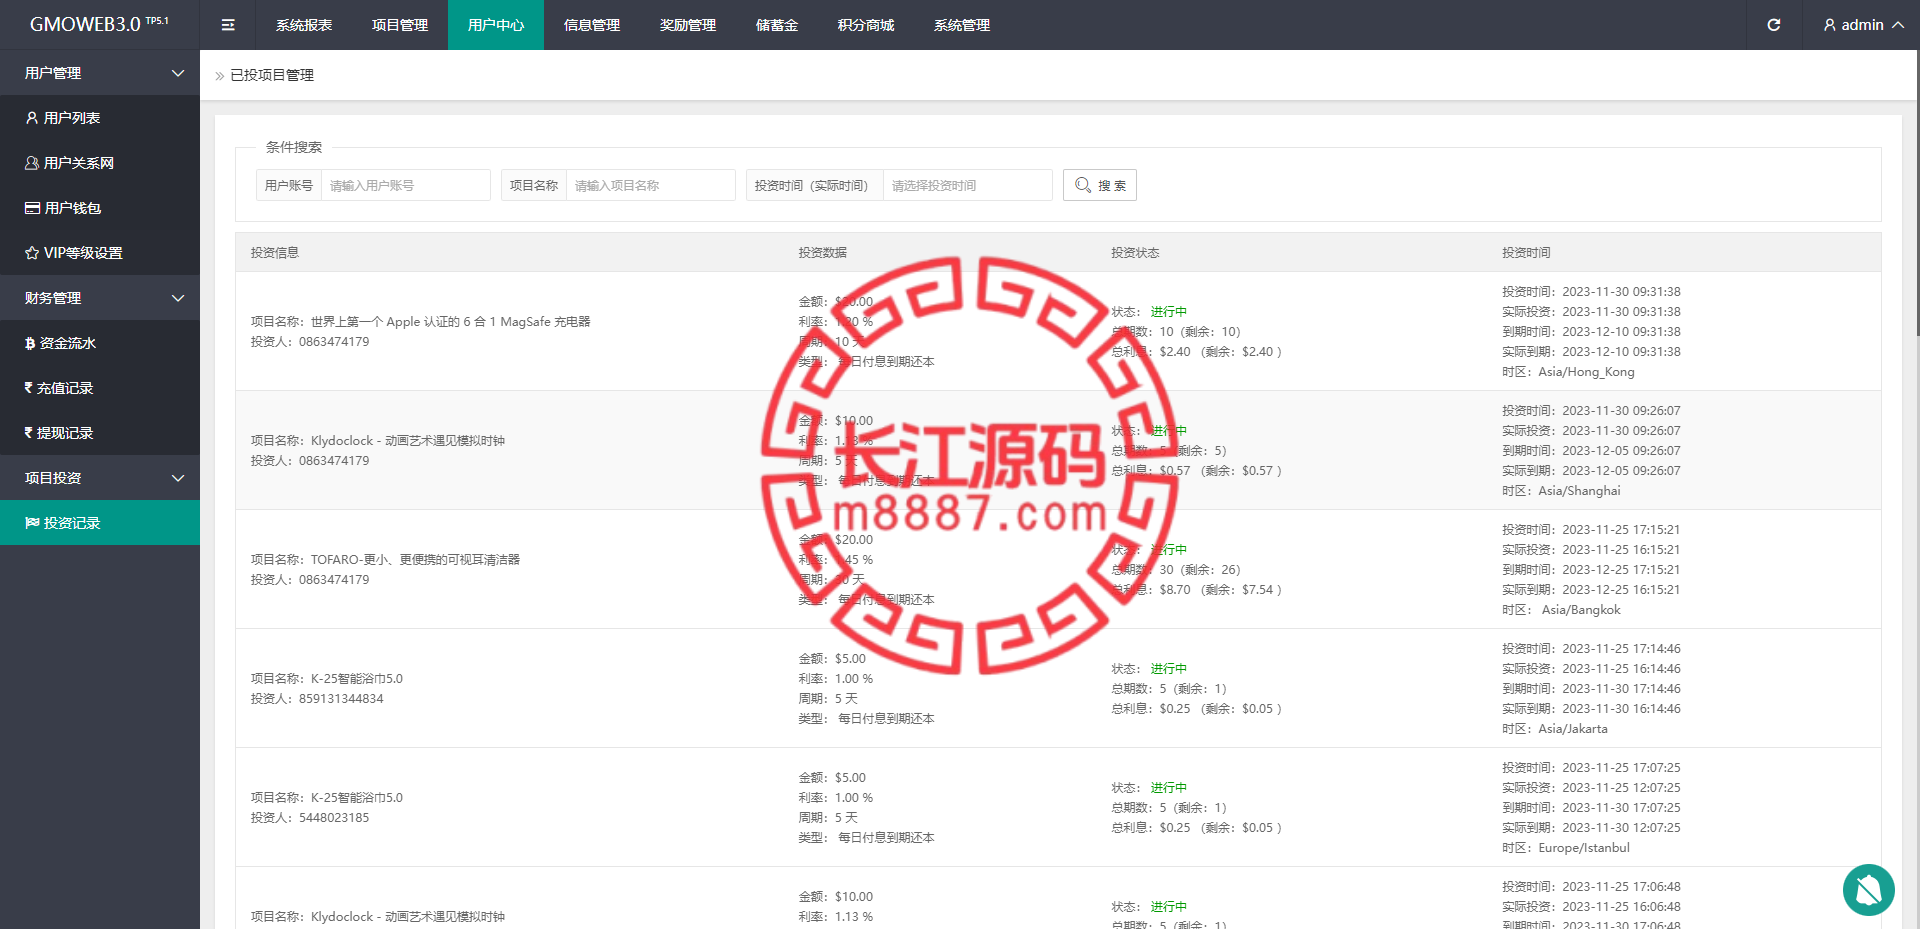Screen dimensions: 1920x929
Task: Click the rupee icon beside 提现记录
Action: click(29, 433)
